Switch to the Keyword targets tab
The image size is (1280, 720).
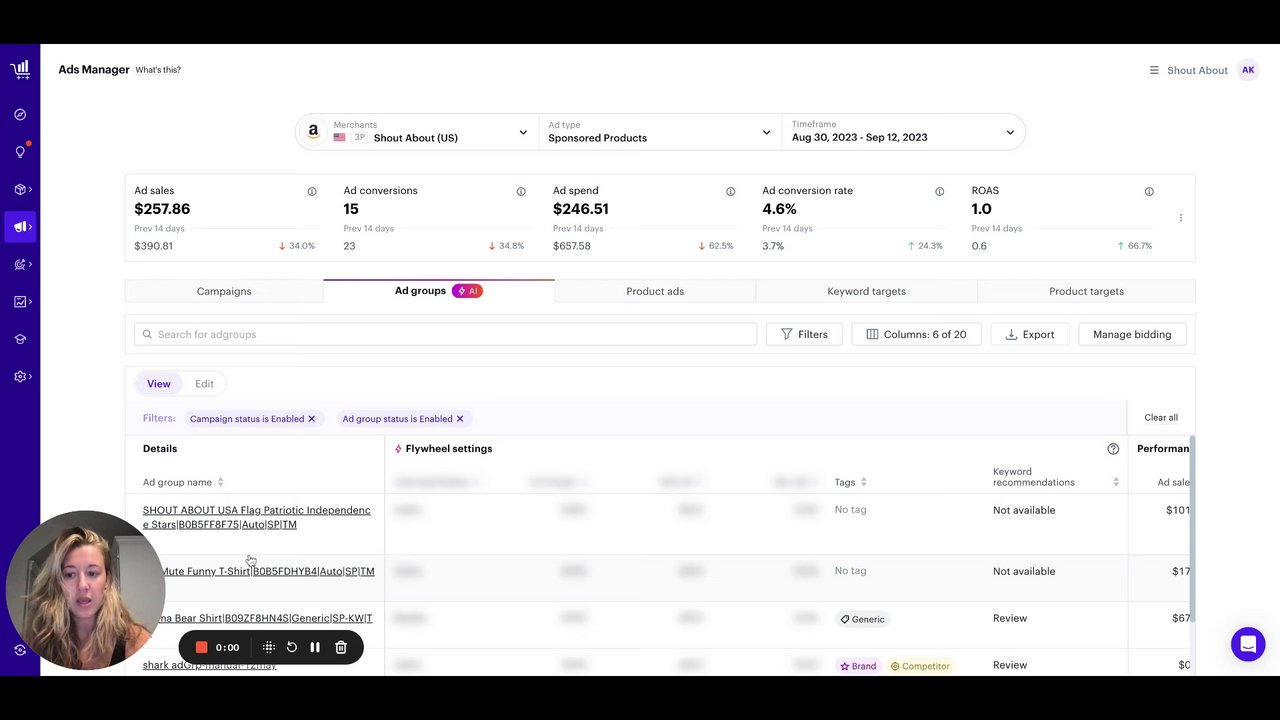click(x=866, y=291)
